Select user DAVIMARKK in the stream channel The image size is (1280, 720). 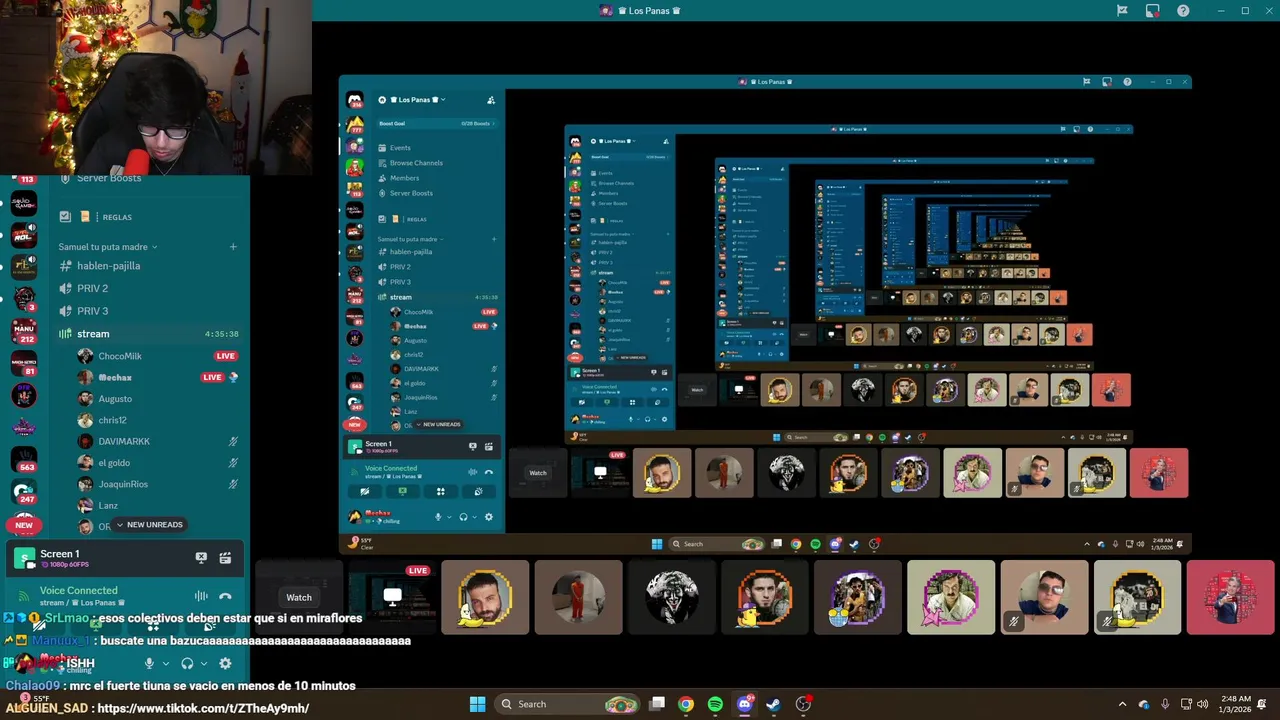click(124, 441)
